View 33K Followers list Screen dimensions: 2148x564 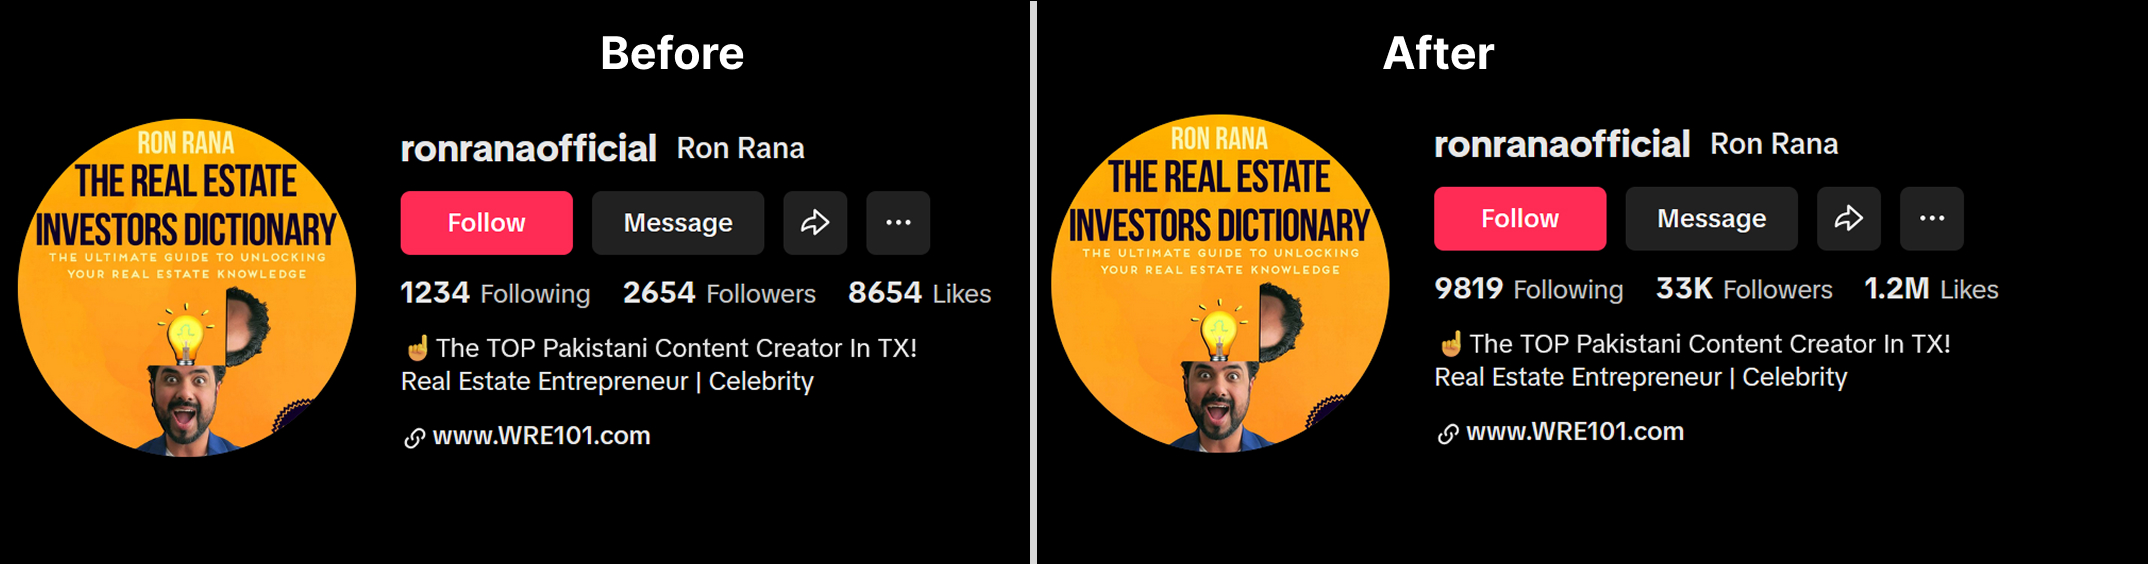coord(1744,289)
